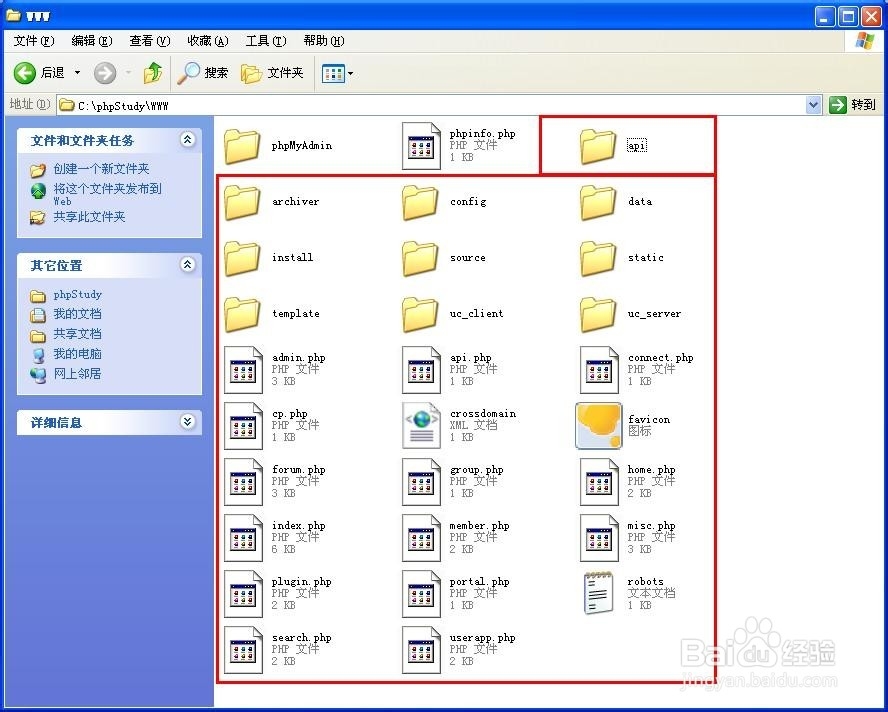Close the WWW explorer window
This screenshot has width=888, height=712.
[x=871, y=17]
